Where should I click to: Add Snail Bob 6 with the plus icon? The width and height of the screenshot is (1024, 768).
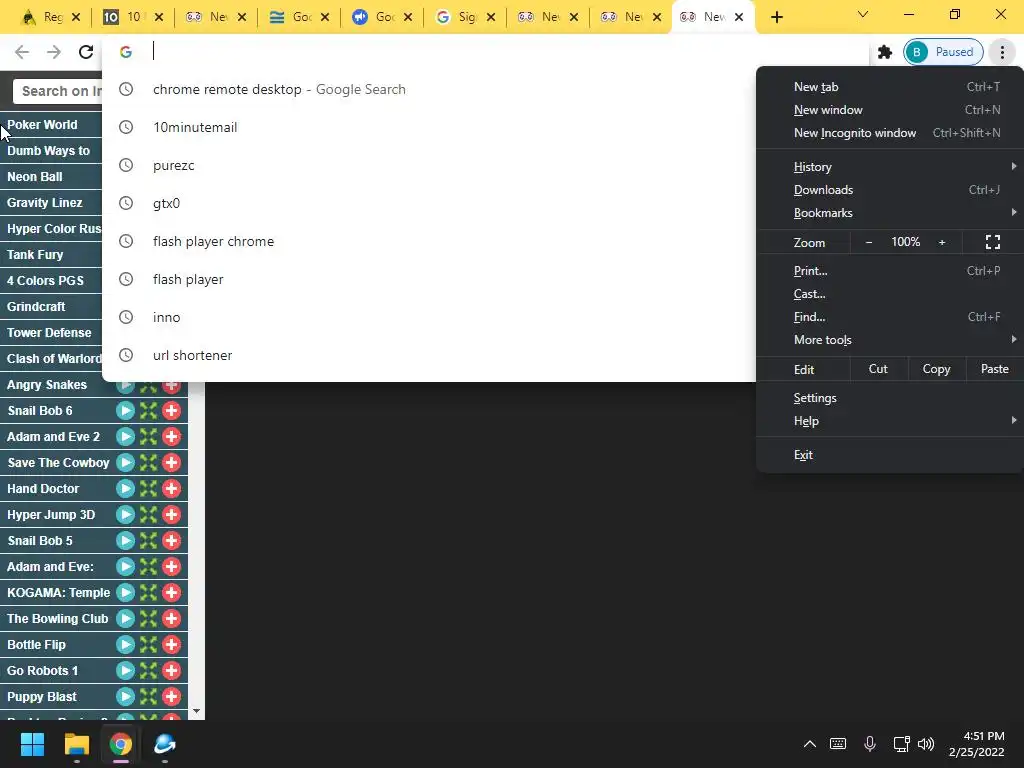172,411
